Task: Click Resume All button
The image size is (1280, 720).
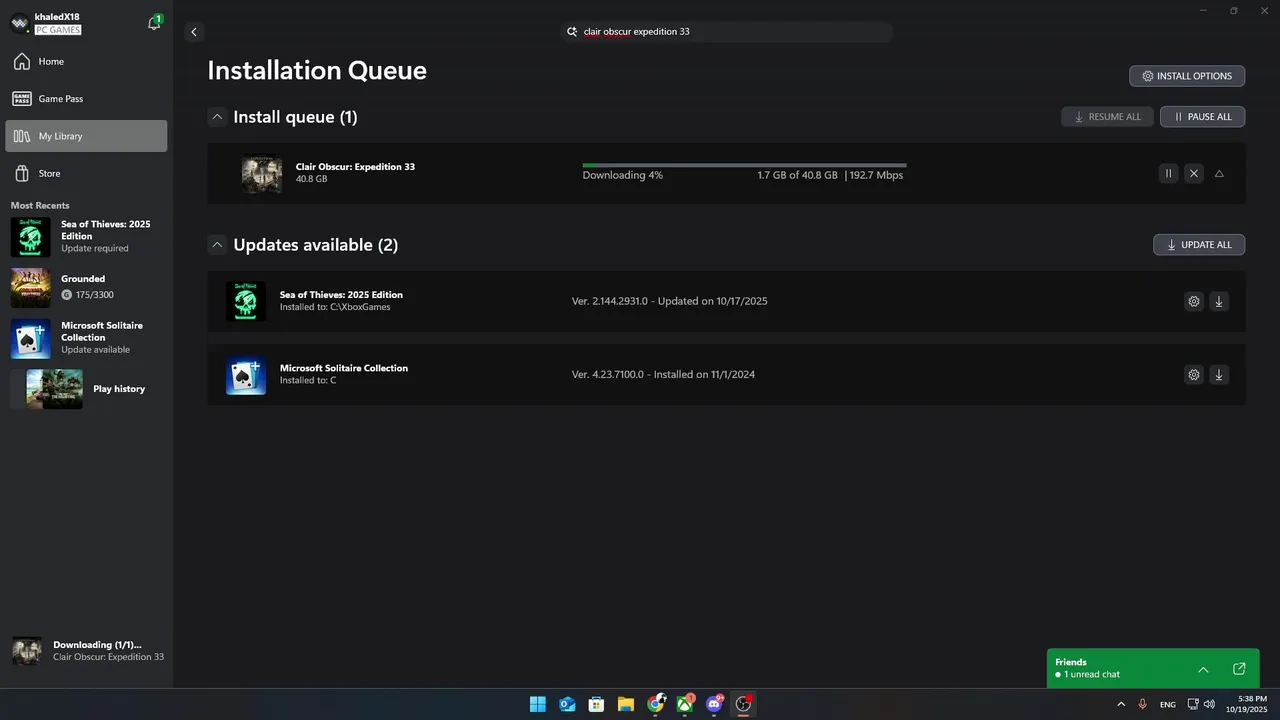Action: coord(1107,117)
